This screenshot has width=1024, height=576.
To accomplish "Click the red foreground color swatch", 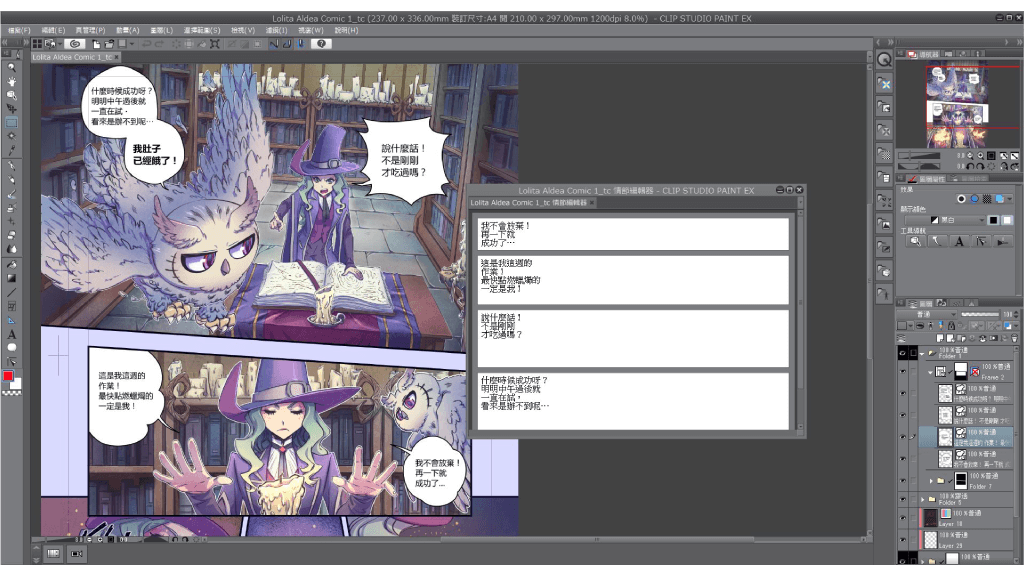I will (x=8, y=376).
